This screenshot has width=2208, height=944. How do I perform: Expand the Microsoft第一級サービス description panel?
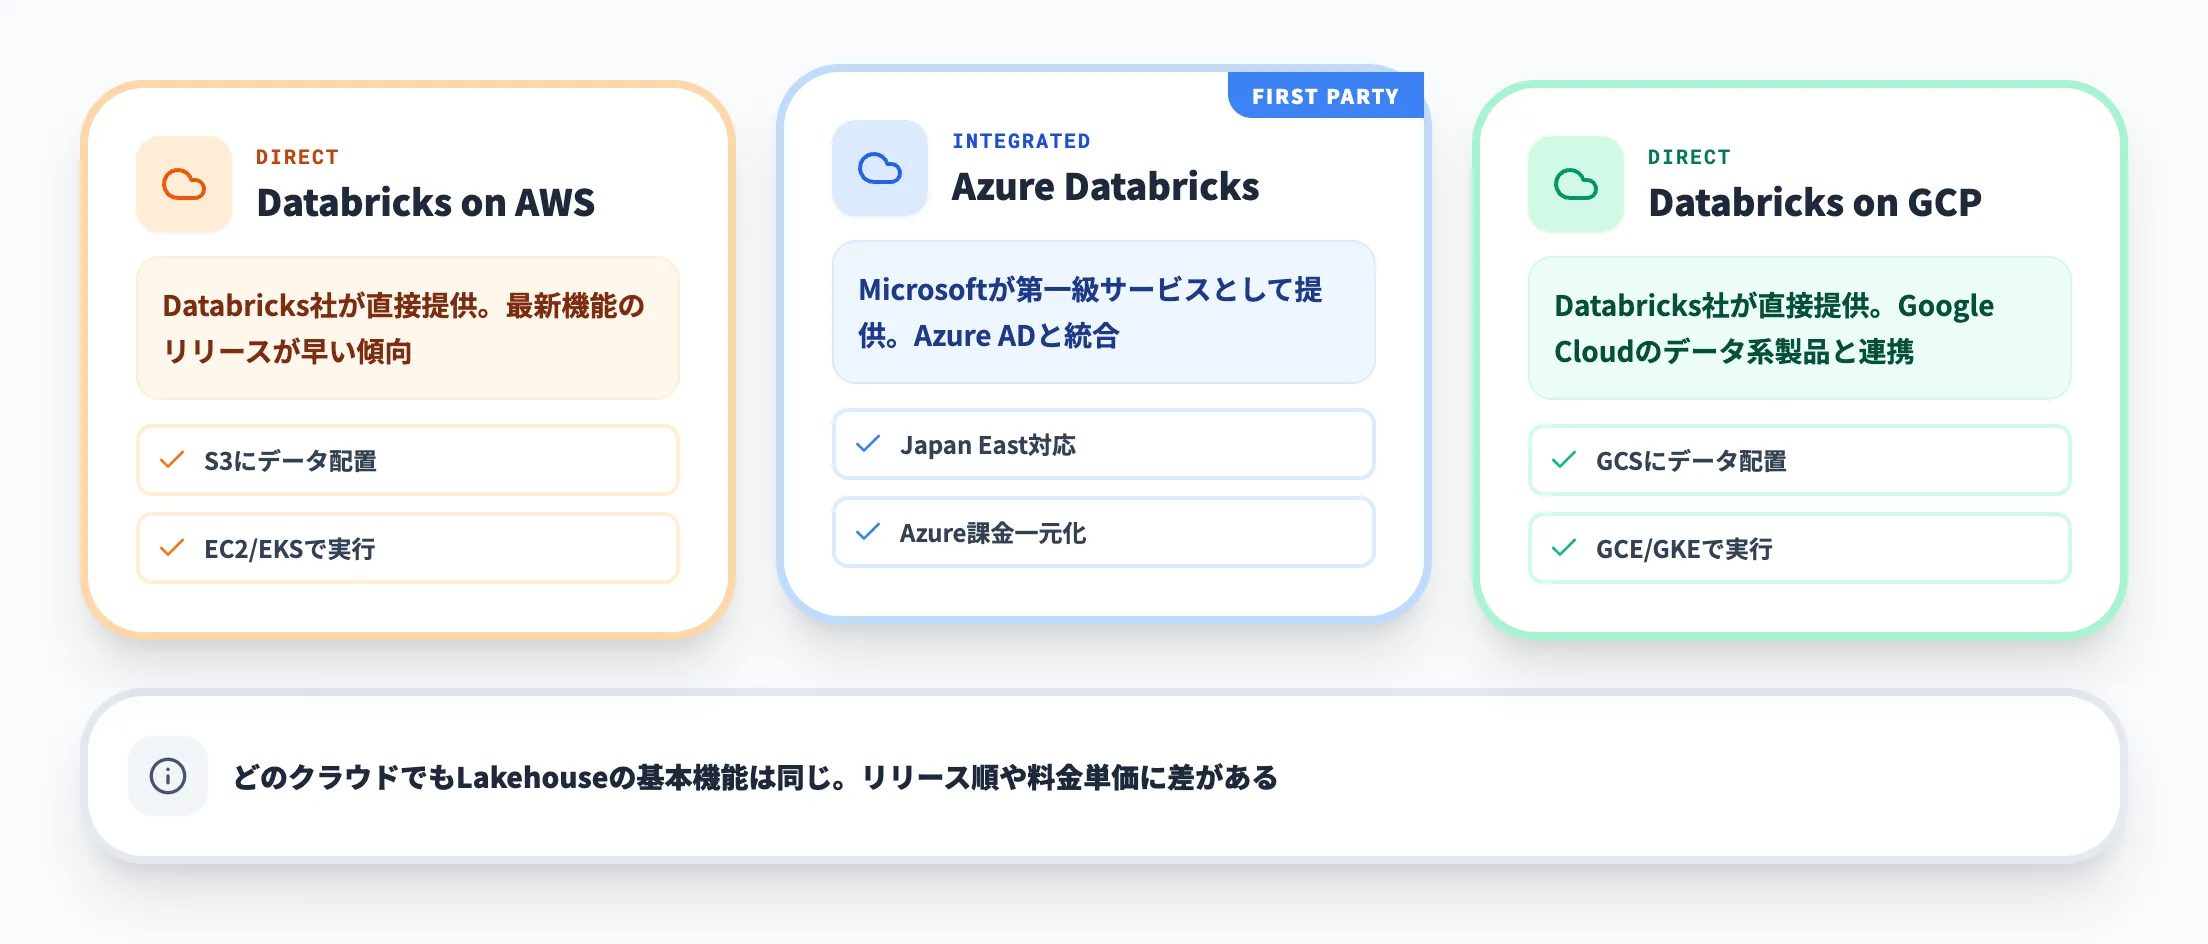coord(1103,312)
